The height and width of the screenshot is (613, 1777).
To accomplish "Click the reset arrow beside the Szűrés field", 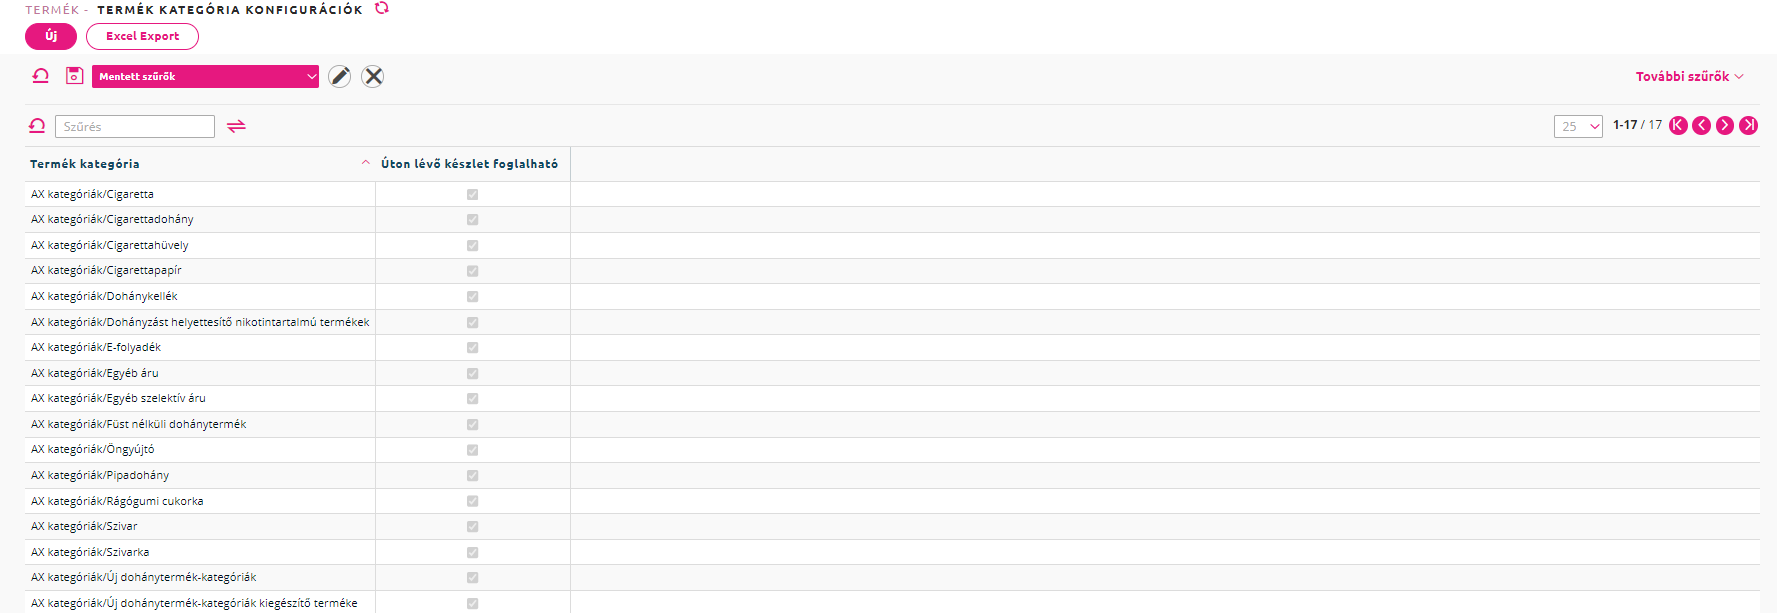I will point(37,126).
